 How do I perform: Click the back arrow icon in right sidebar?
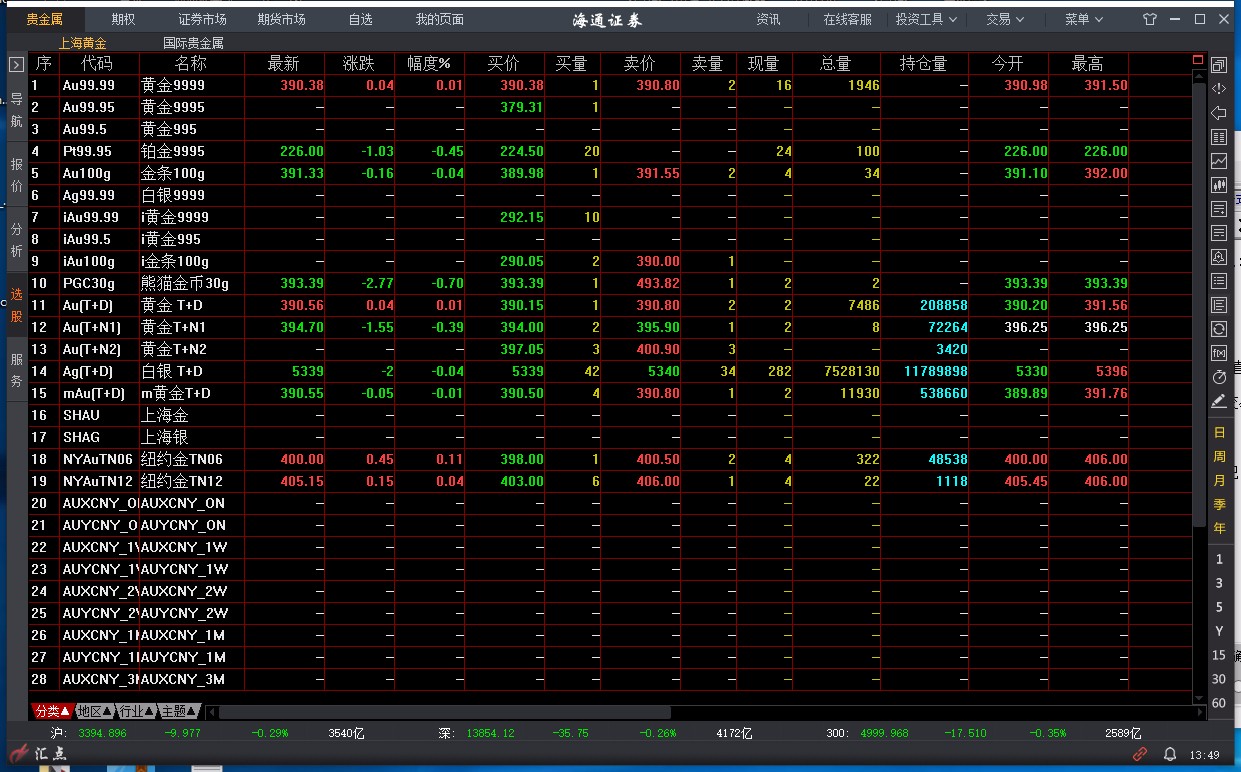(x=1218, y=113)
